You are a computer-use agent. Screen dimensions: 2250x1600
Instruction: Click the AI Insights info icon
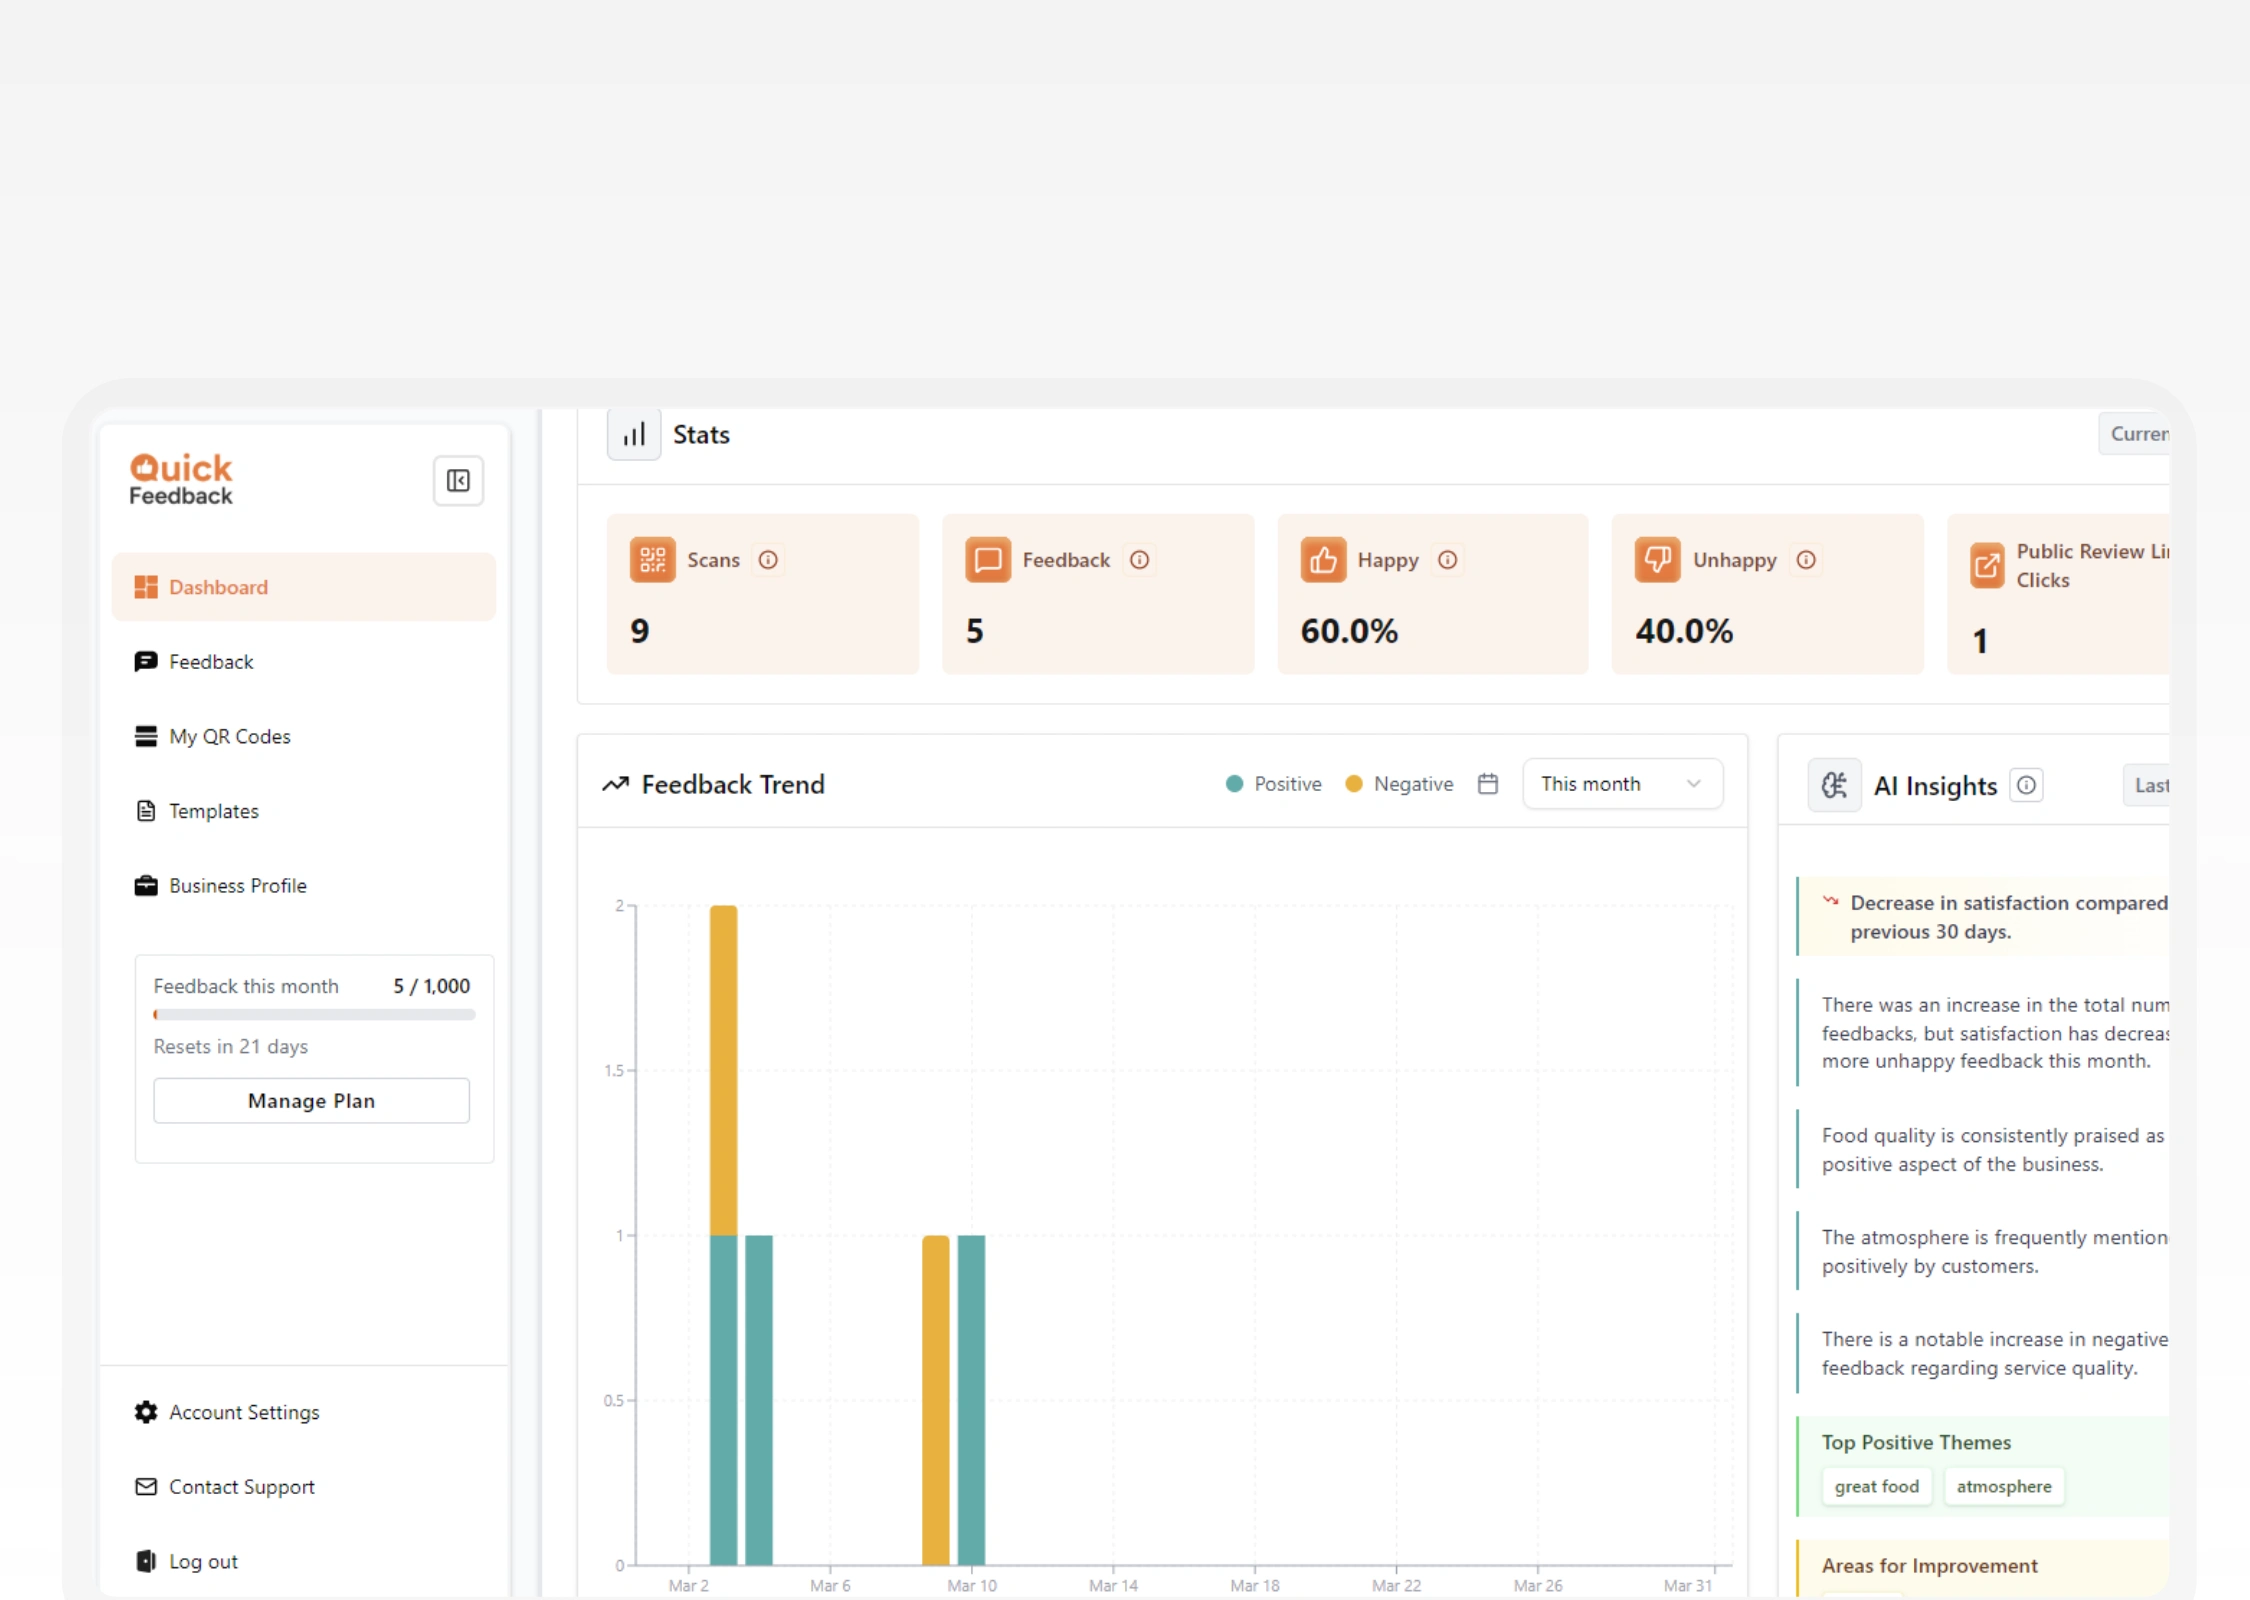point(2026,785)
